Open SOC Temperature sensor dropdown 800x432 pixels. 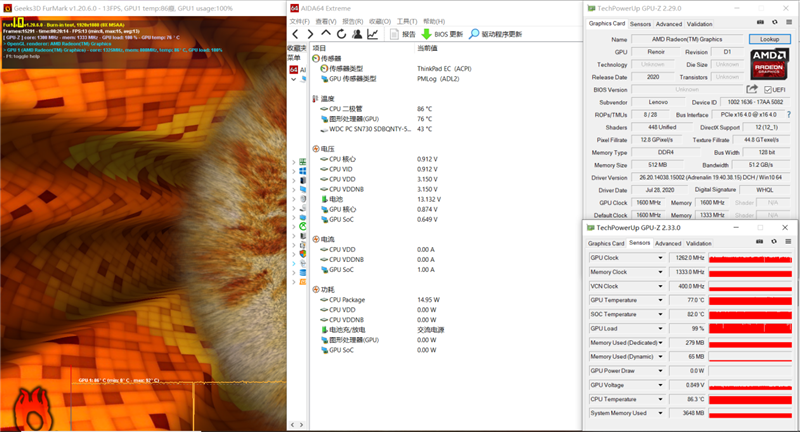660,315
